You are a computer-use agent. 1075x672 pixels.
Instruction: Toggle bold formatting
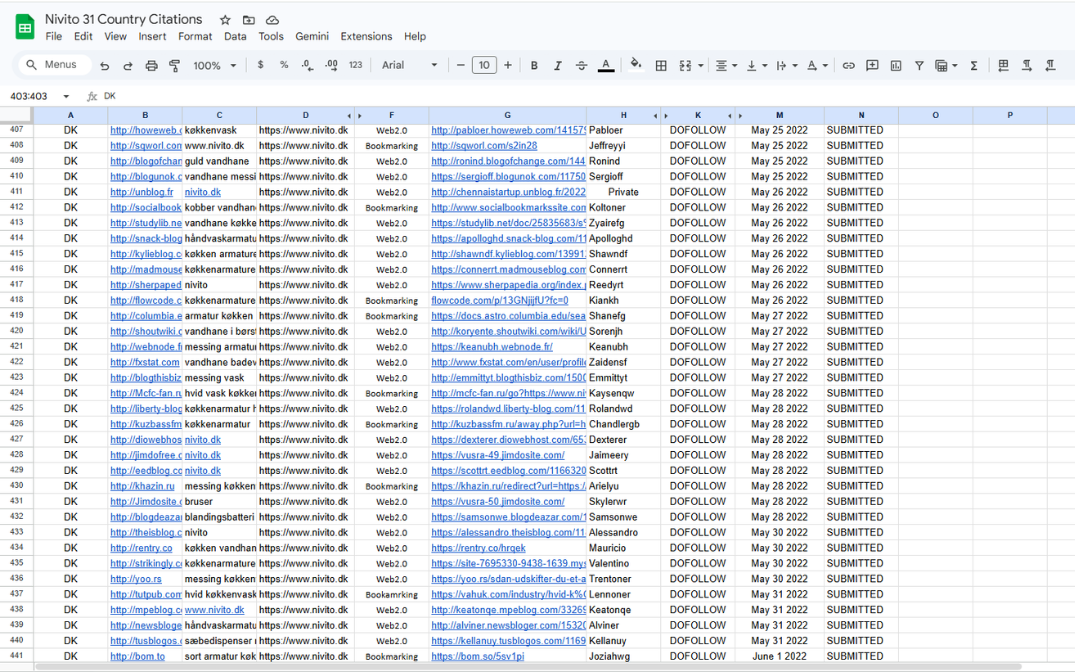(x=534, y=66)
